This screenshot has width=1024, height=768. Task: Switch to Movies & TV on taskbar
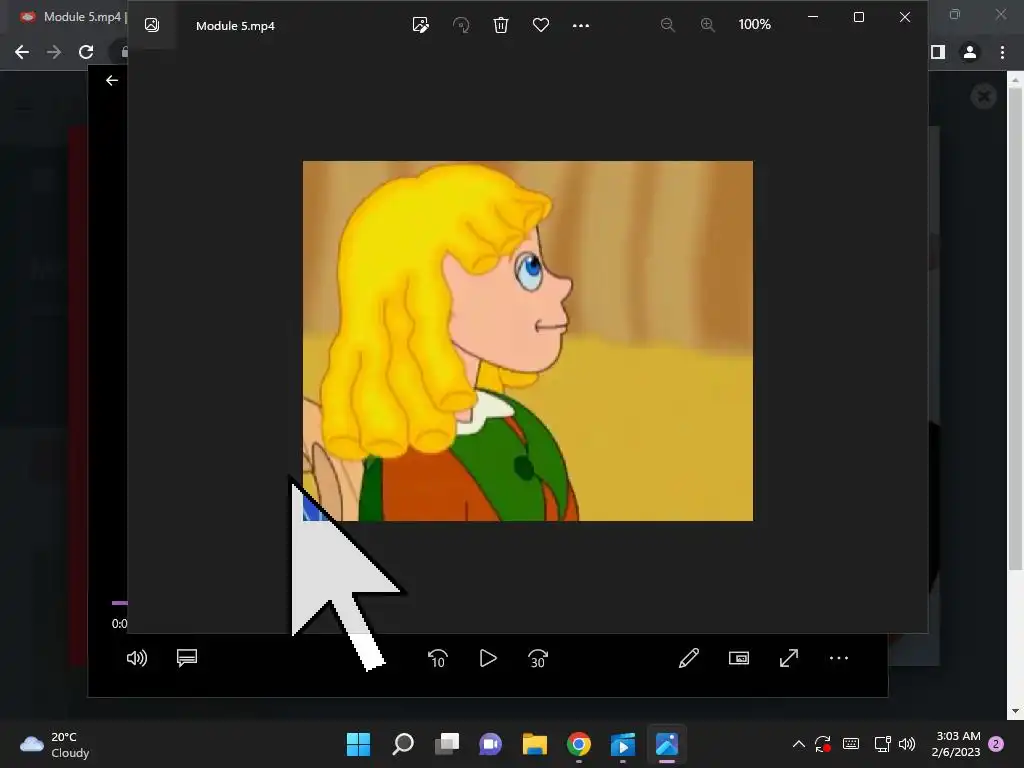click(x=623, y=744)
